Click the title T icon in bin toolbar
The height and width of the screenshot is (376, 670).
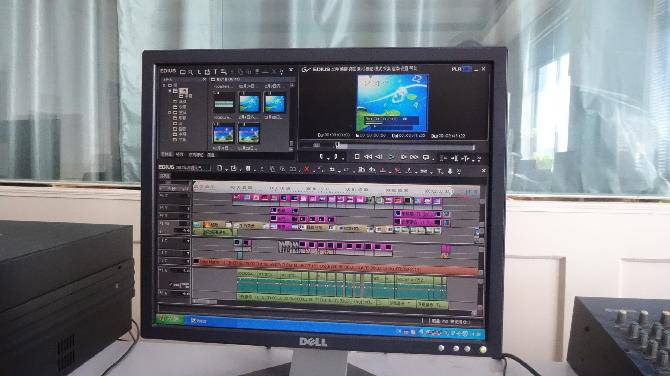[x=216, y=72]
